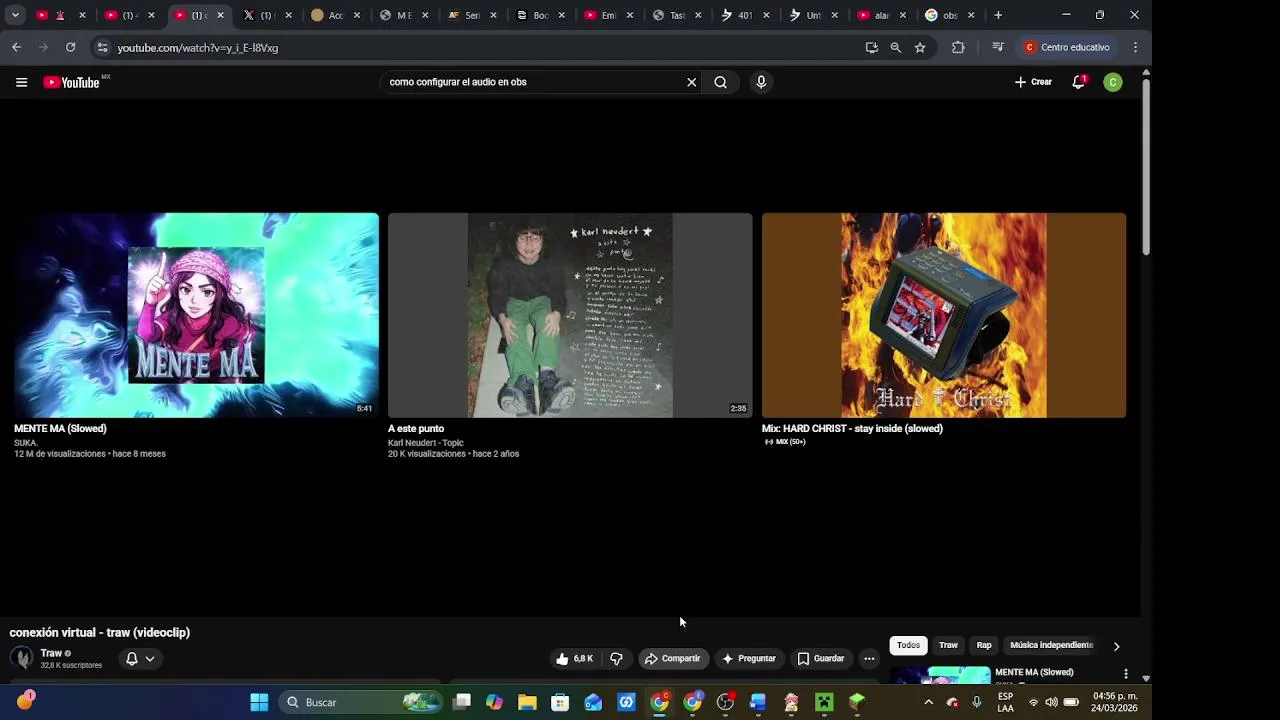This screenshot has height=720, width=1280.
Task: Select the Traw filter chip
Action: [x=948, y=646]
